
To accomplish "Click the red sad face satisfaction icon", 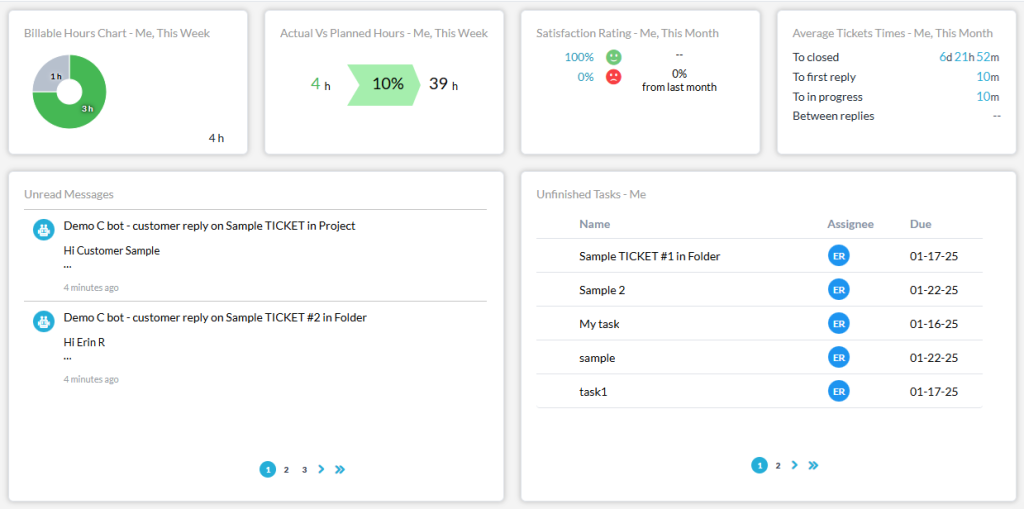I will [613, 77].
